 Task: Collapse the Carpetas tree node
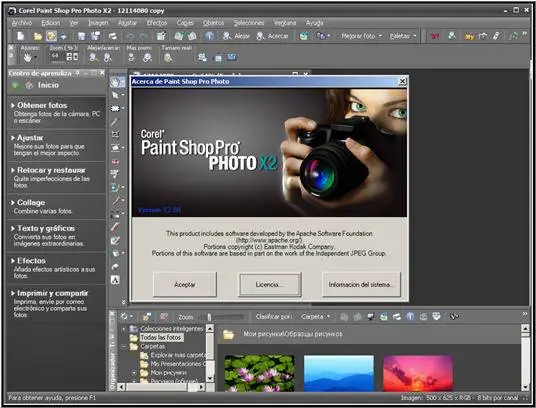124,346
